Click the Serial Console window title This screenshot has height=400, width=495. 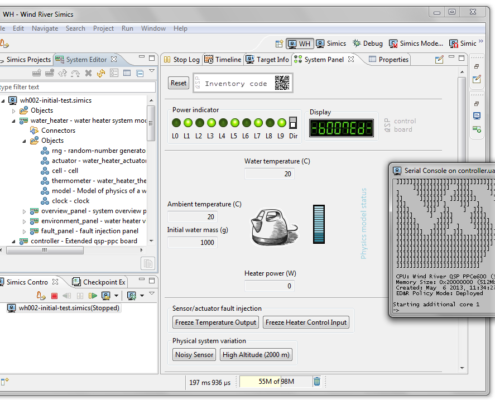[x=449, y=171]
